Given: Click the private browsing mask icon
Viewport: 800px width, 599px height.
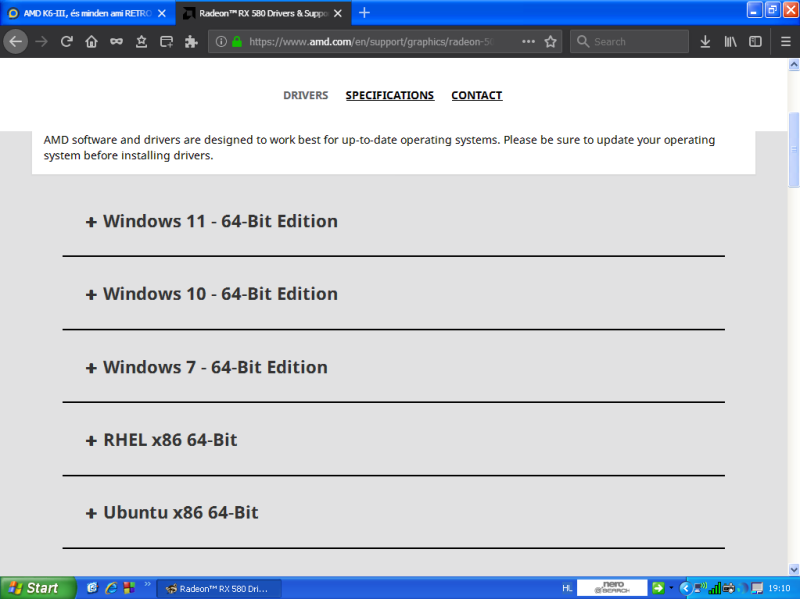Looking at the screenshot, I should coord(116,42).
